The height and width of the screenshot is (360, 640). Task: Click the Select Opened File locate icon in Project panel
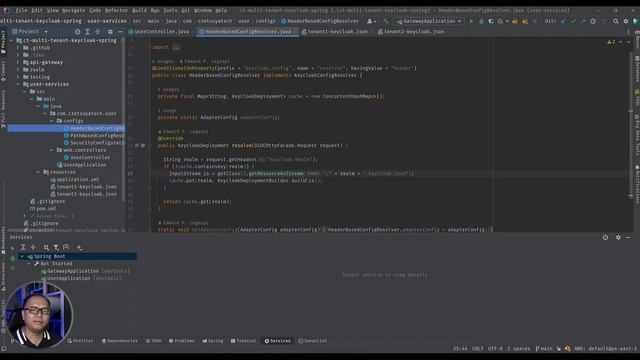pos(78,31)
